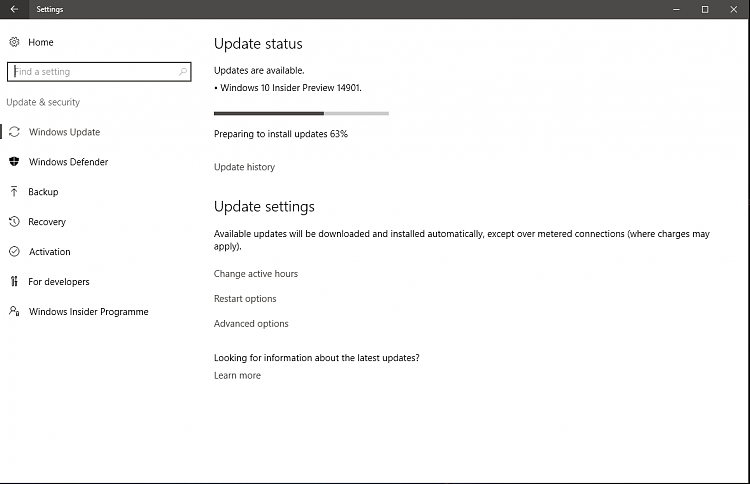This screenshot has height=484, width=750.
Task: Click the Windows Insider Programme person icon
Action: [x=14, y=311]
